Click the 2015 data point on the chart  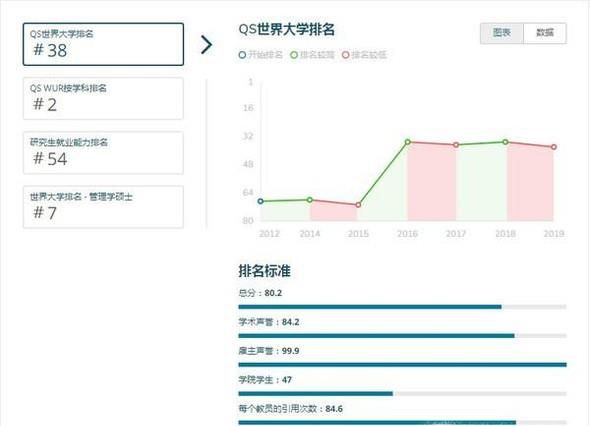coord(358,205)
